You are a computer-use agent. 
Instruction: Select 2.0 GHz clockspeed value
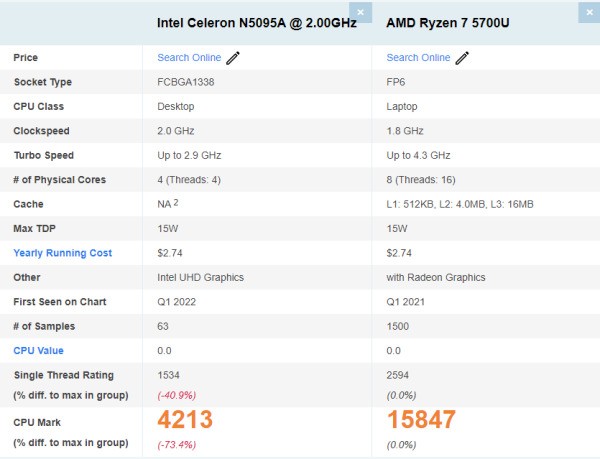click(176, 131)
